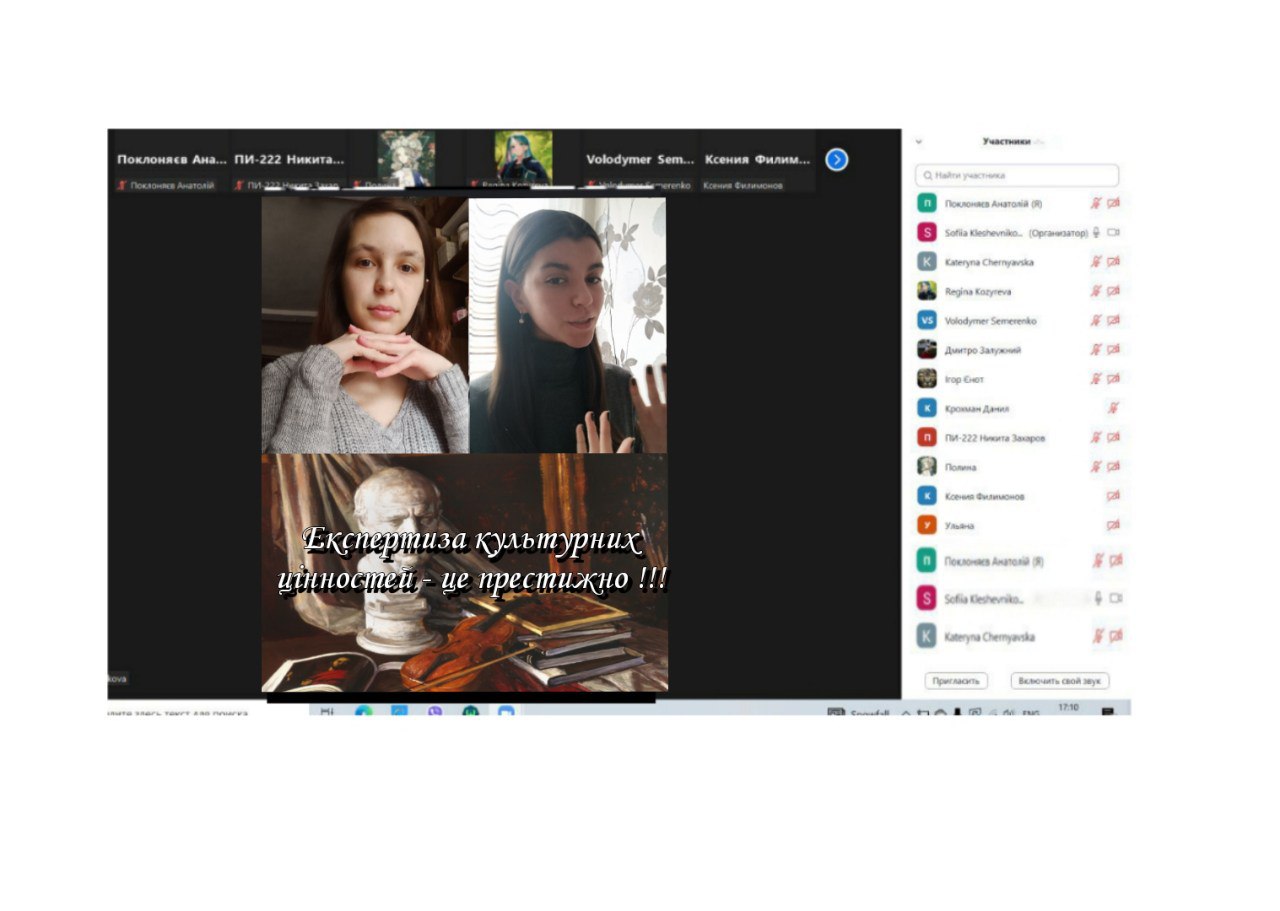The height and width of the screenshot is (911, 1280).
Task: Click the Ульяна name in the participants list
Action: [x=959, y=525]
